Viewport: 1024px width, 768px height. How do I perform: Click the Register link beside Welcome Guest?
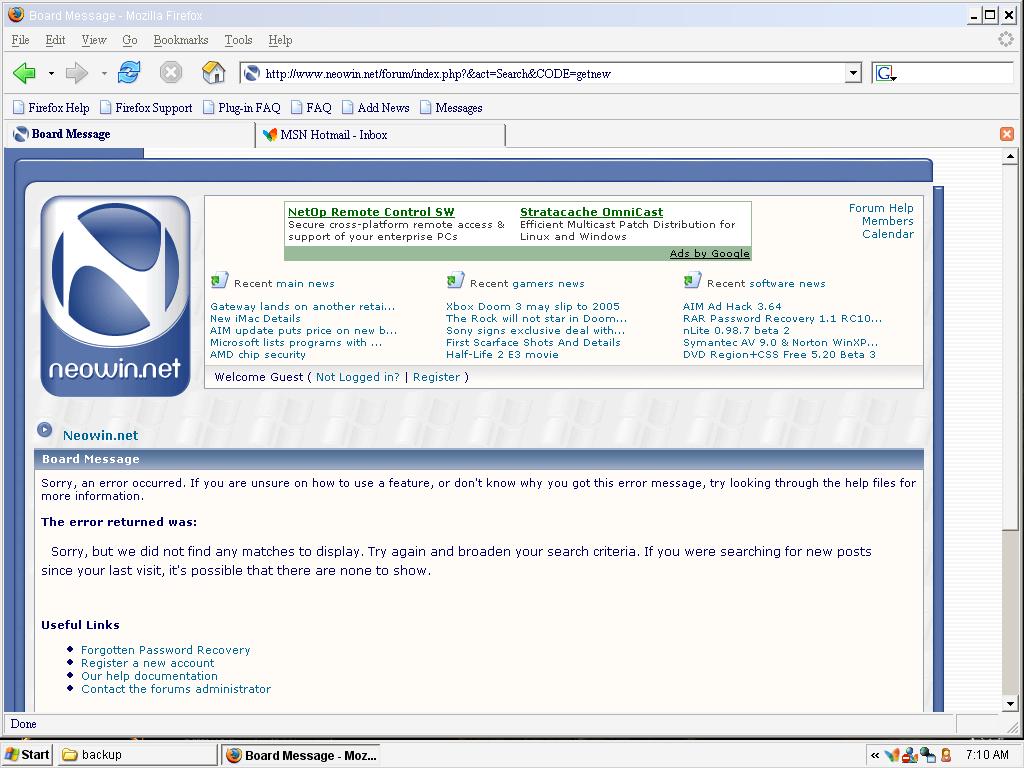[x=436, y=377]
